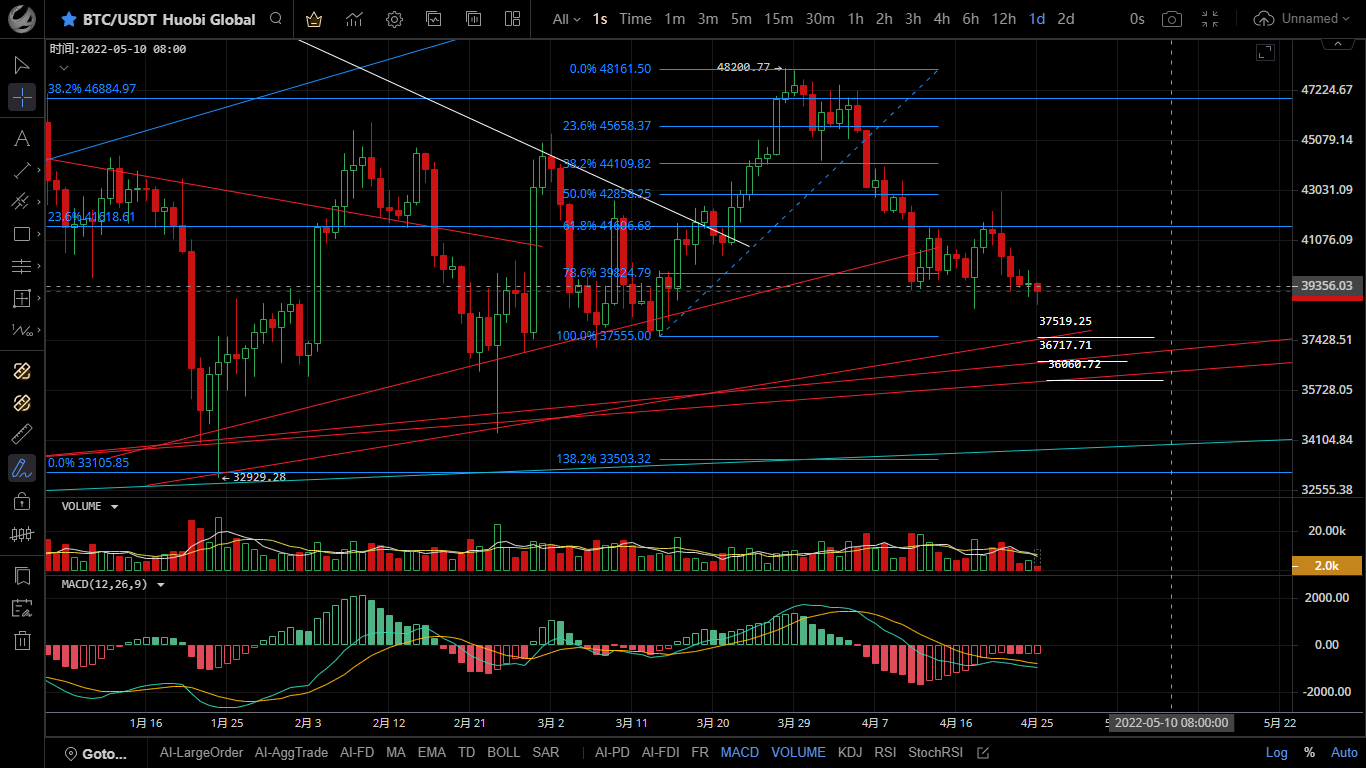The image size is (1366, 768).
Task: Switch to the 1s timeframe
Action: point(600,19)
